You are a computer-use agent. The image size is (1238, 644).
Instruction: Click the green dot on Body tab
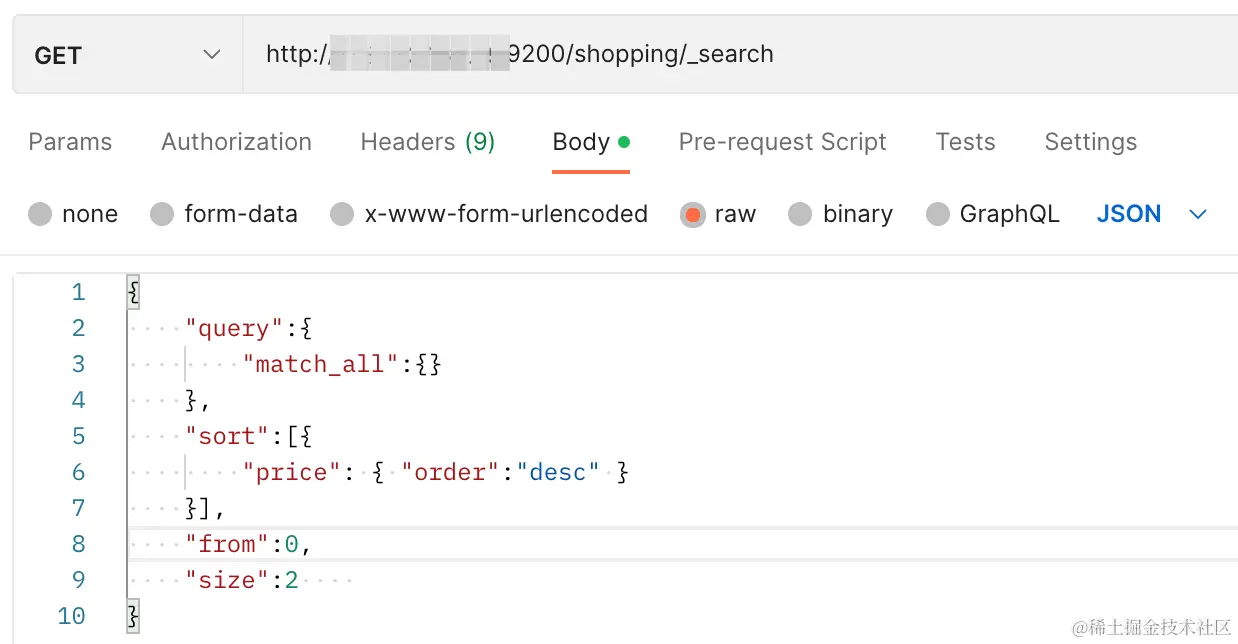click(x=624, y=142)
